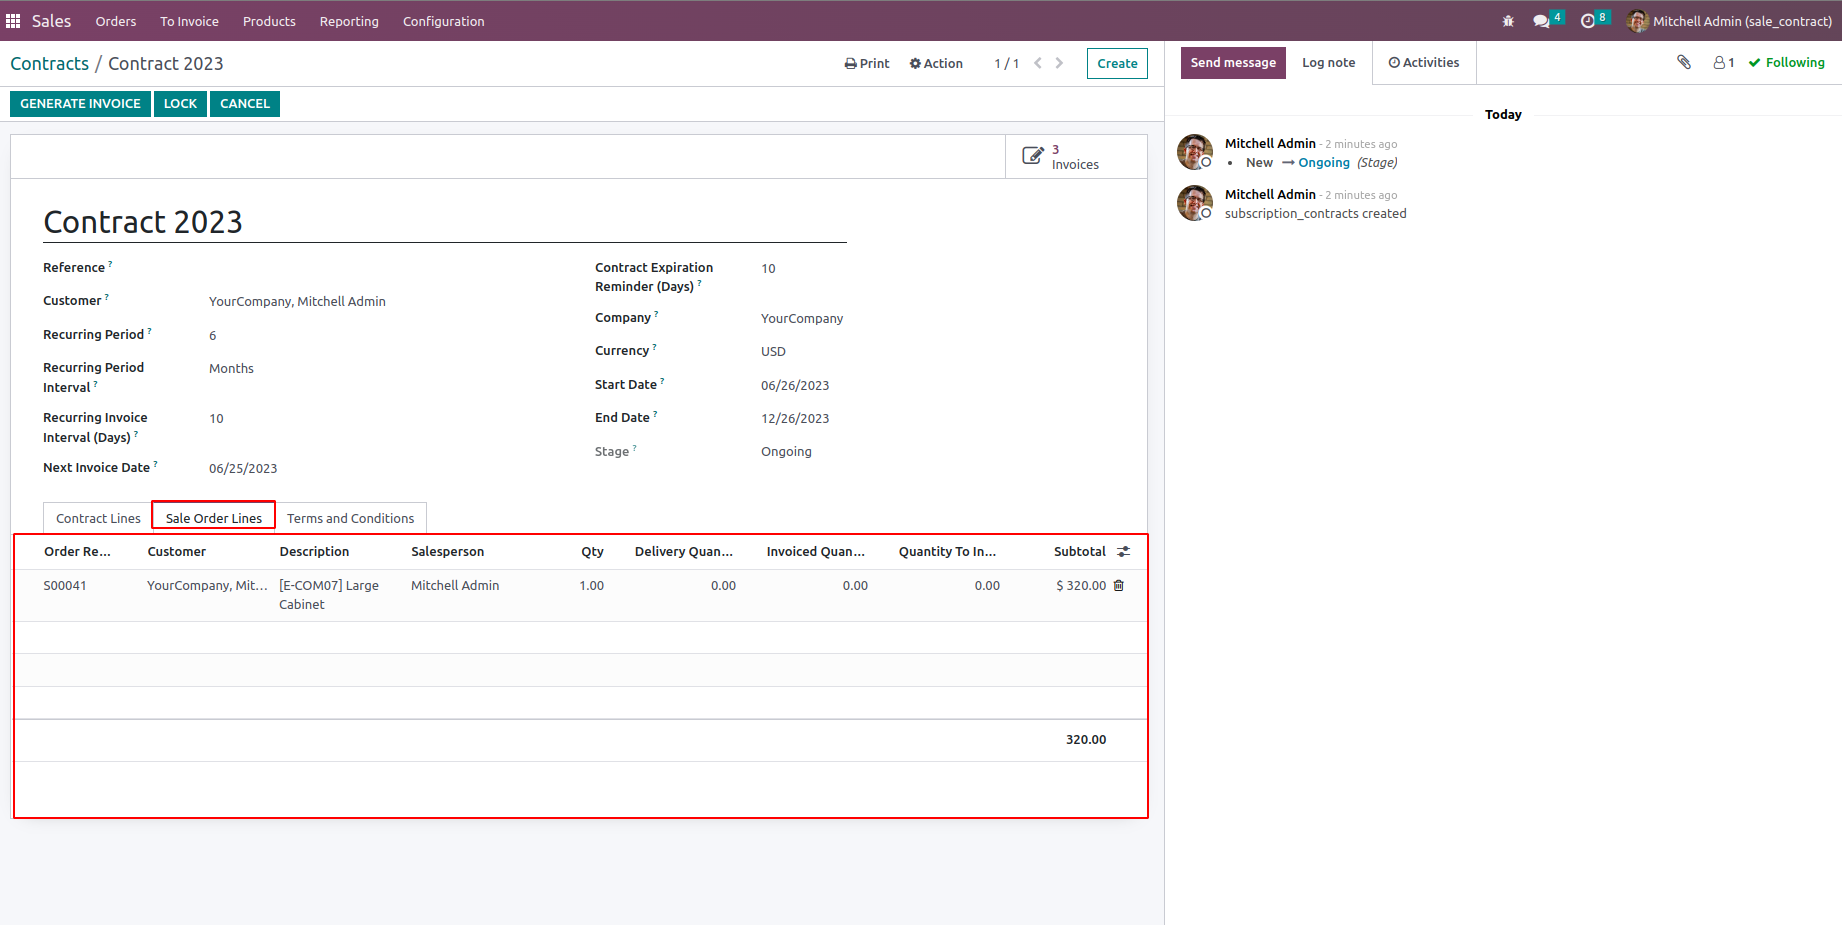Sort by Description column header
The image size is (1842, 925).
point(314,552)
